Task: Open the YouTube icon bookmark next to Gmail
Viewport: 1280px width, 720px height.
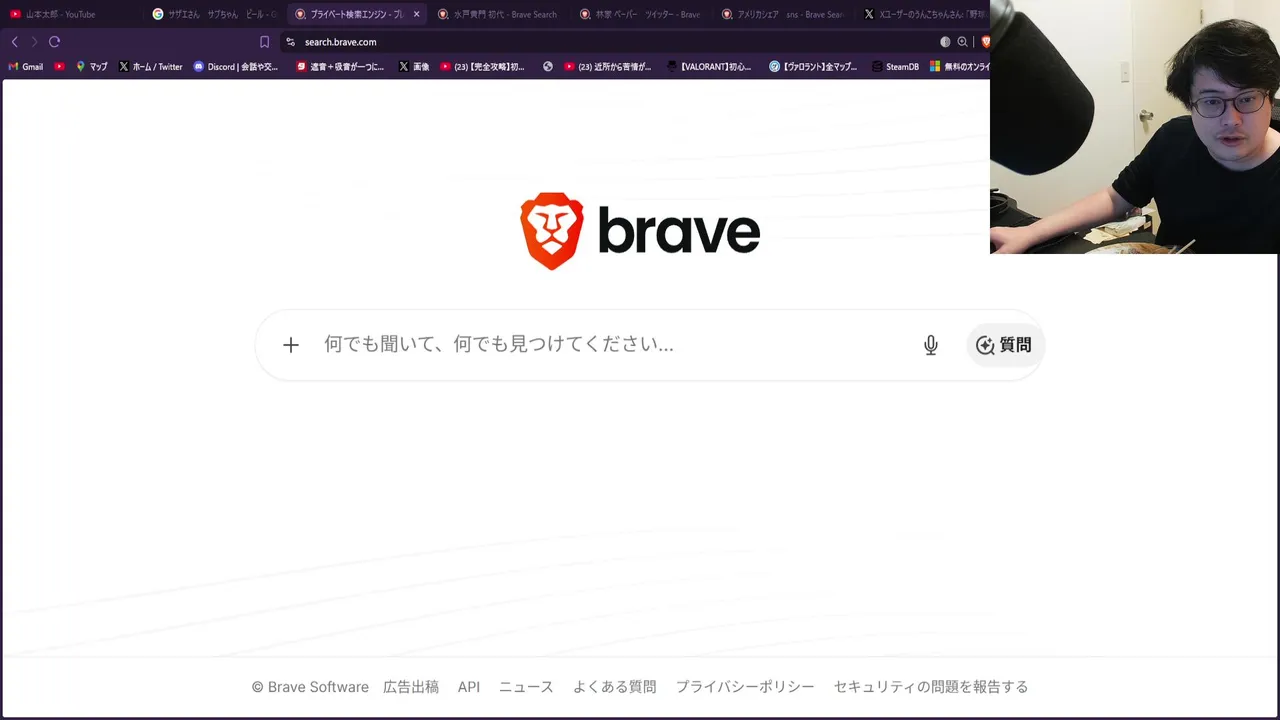Action: pos(60,67)
